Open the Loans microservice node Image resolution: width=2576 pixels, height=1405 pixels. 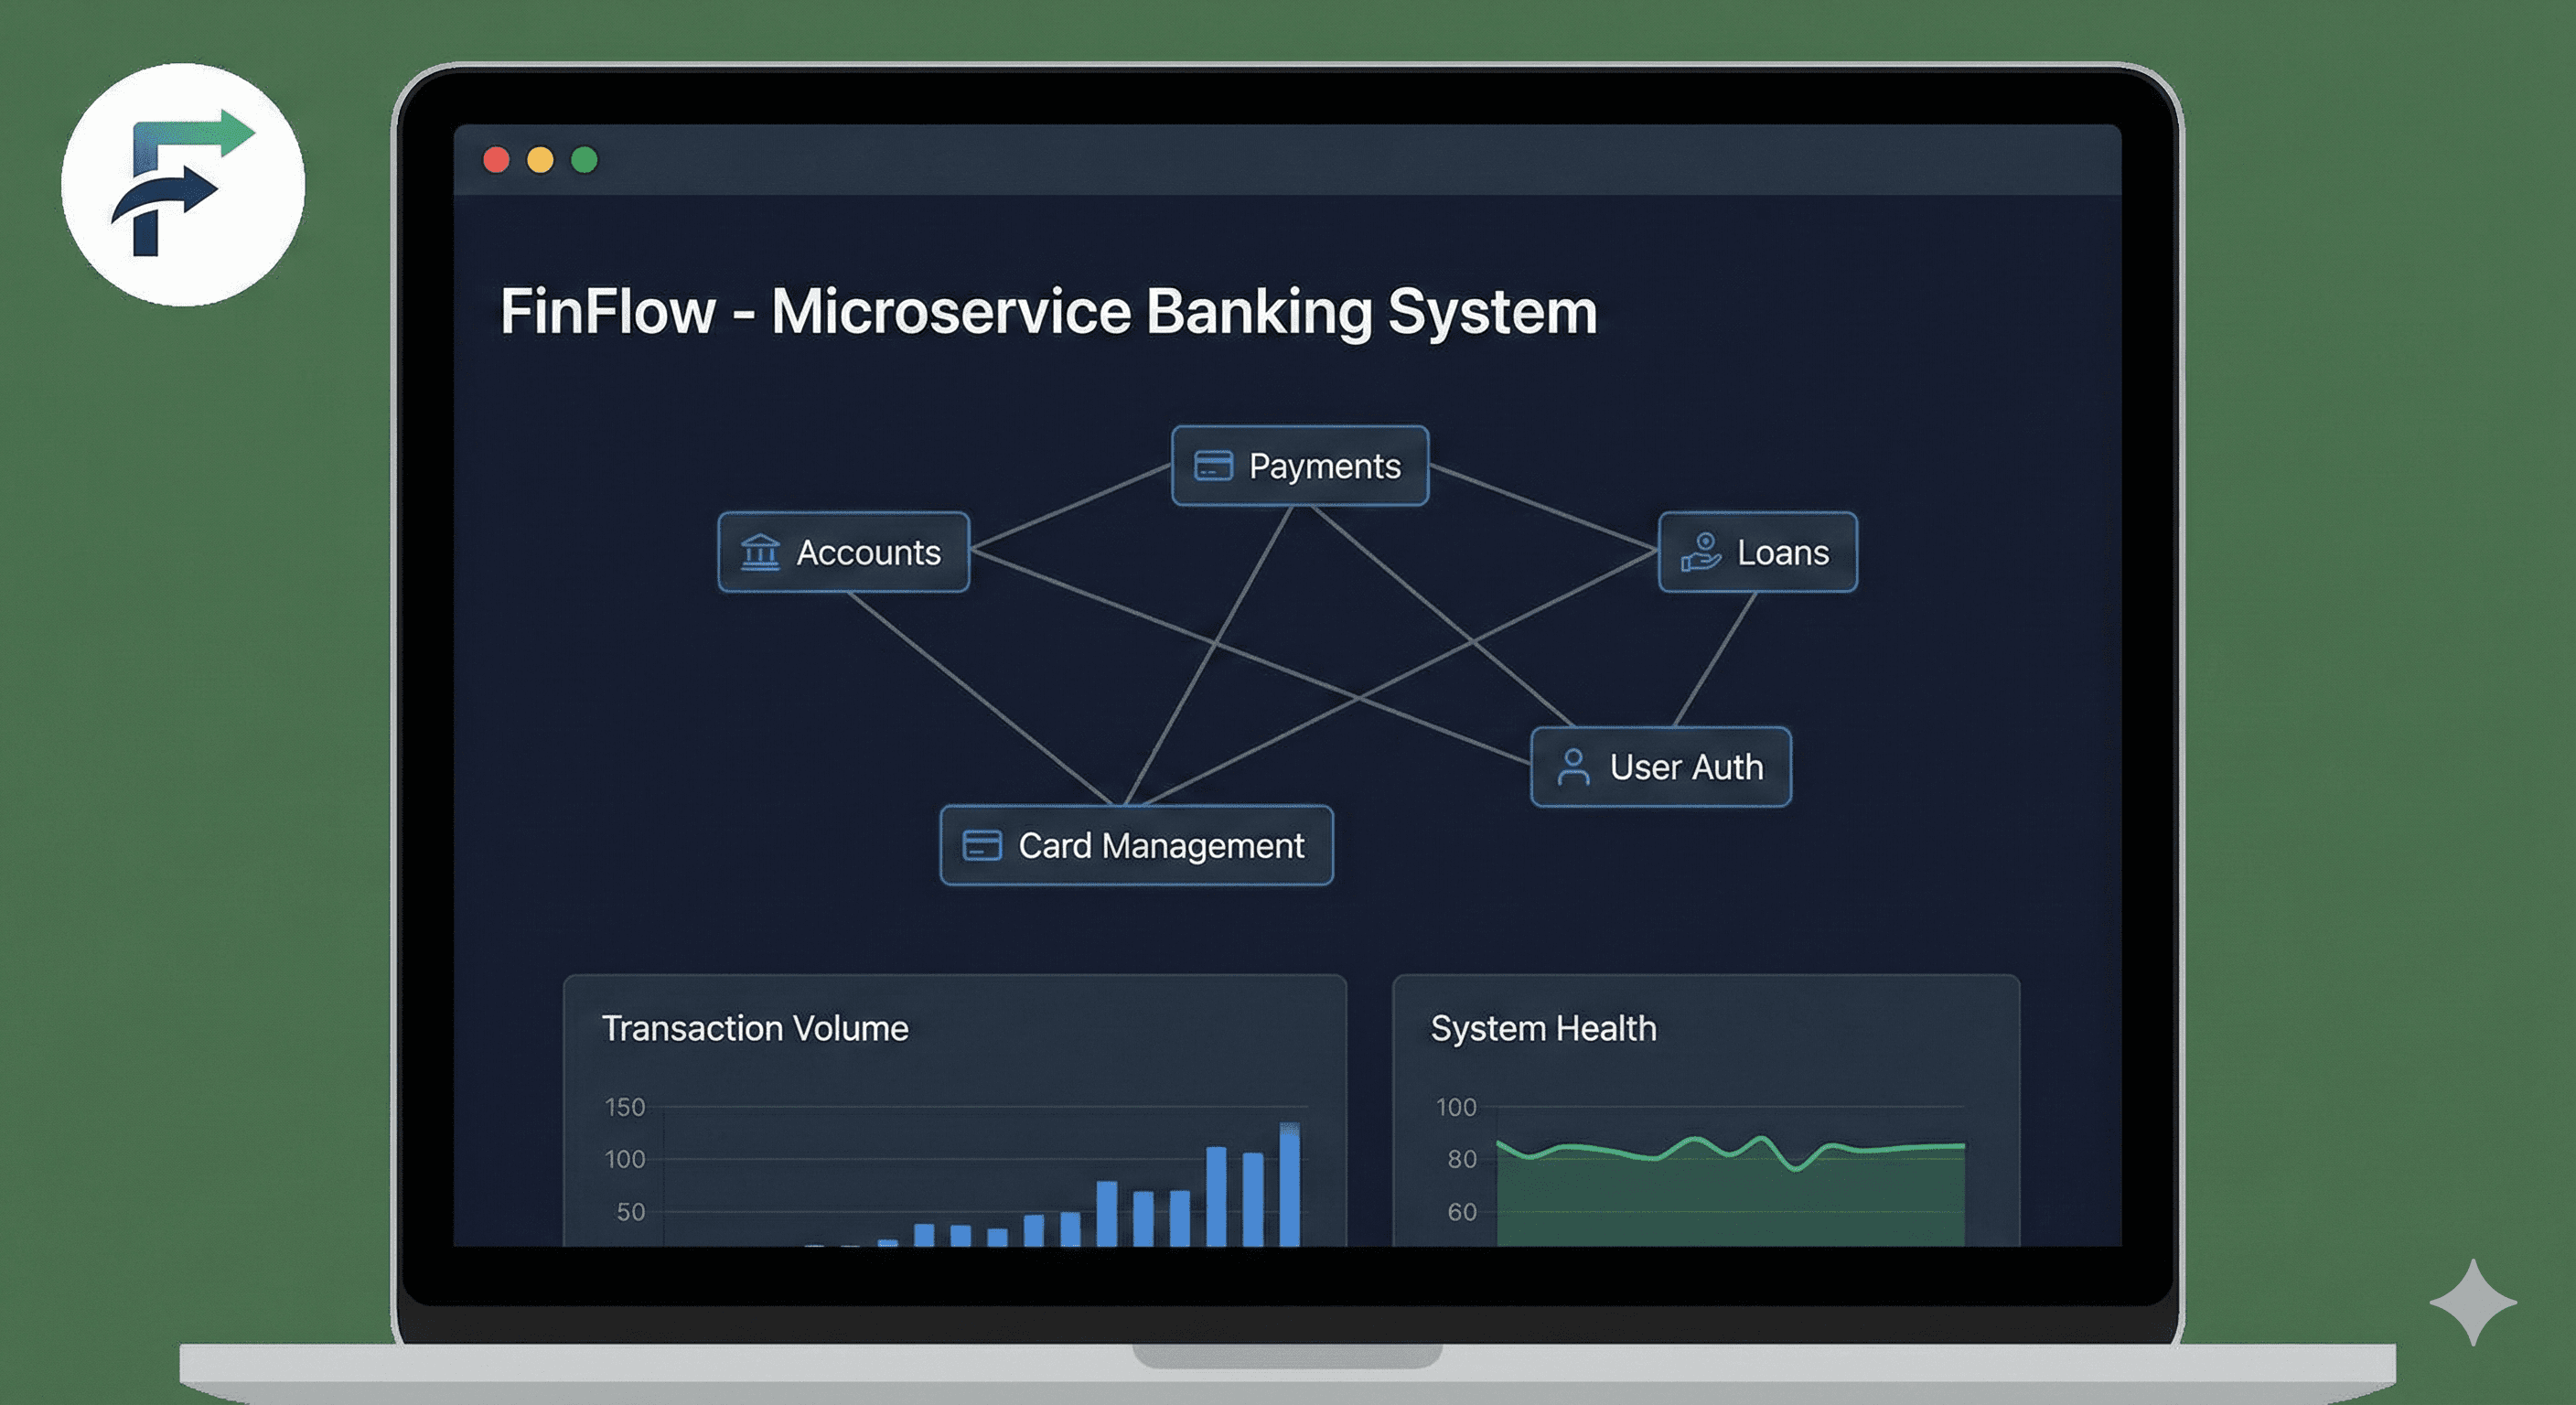click(1756, 552)
